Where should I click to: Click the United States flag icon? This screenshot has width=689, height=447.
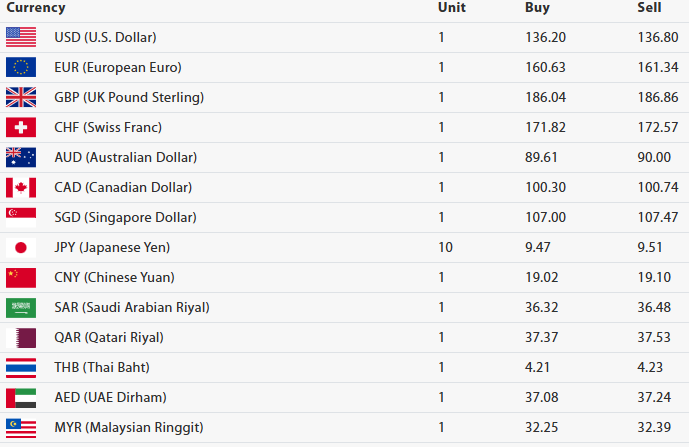tap(21, 37)
